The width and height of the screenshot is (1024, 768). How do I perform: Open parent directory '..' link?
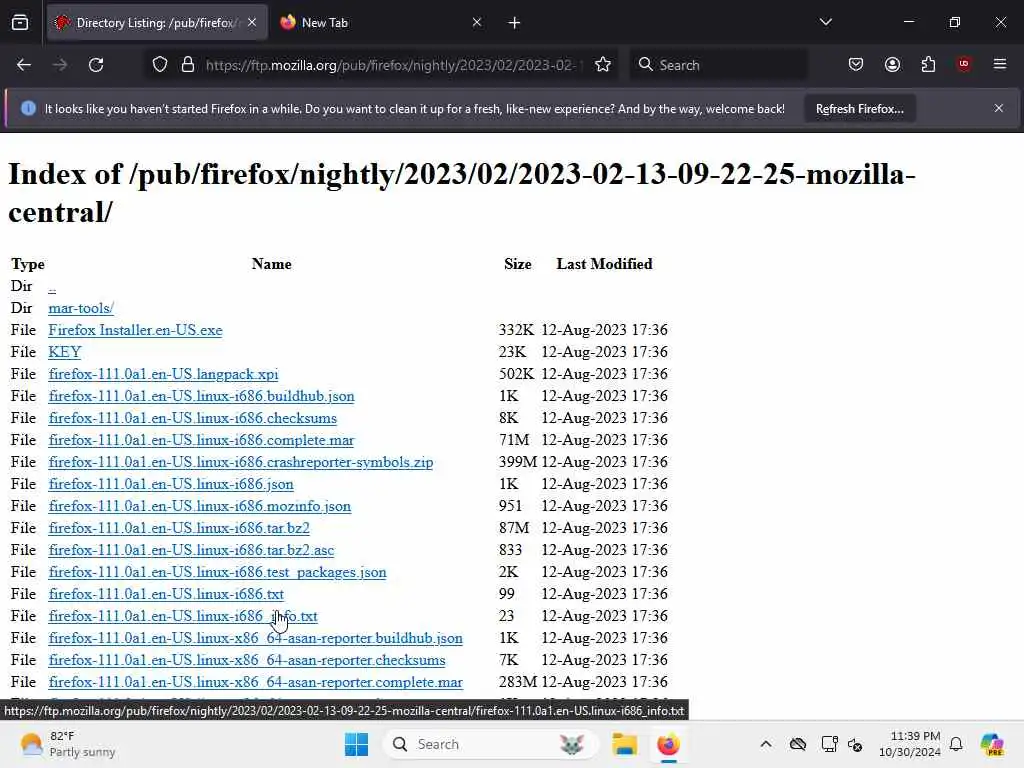52,286
